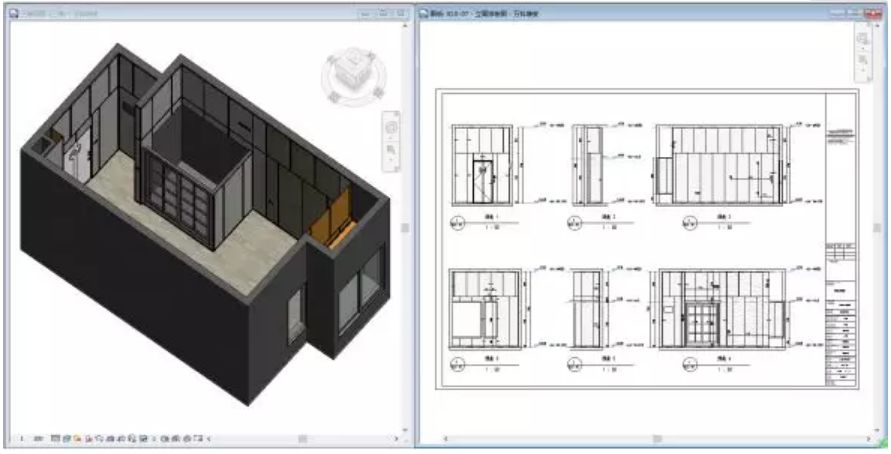Viewport: 891px width, 454px height.
Task: Click the right scroll arrow of the 3D view scrollbar
Action: click(x=397, y=439)
